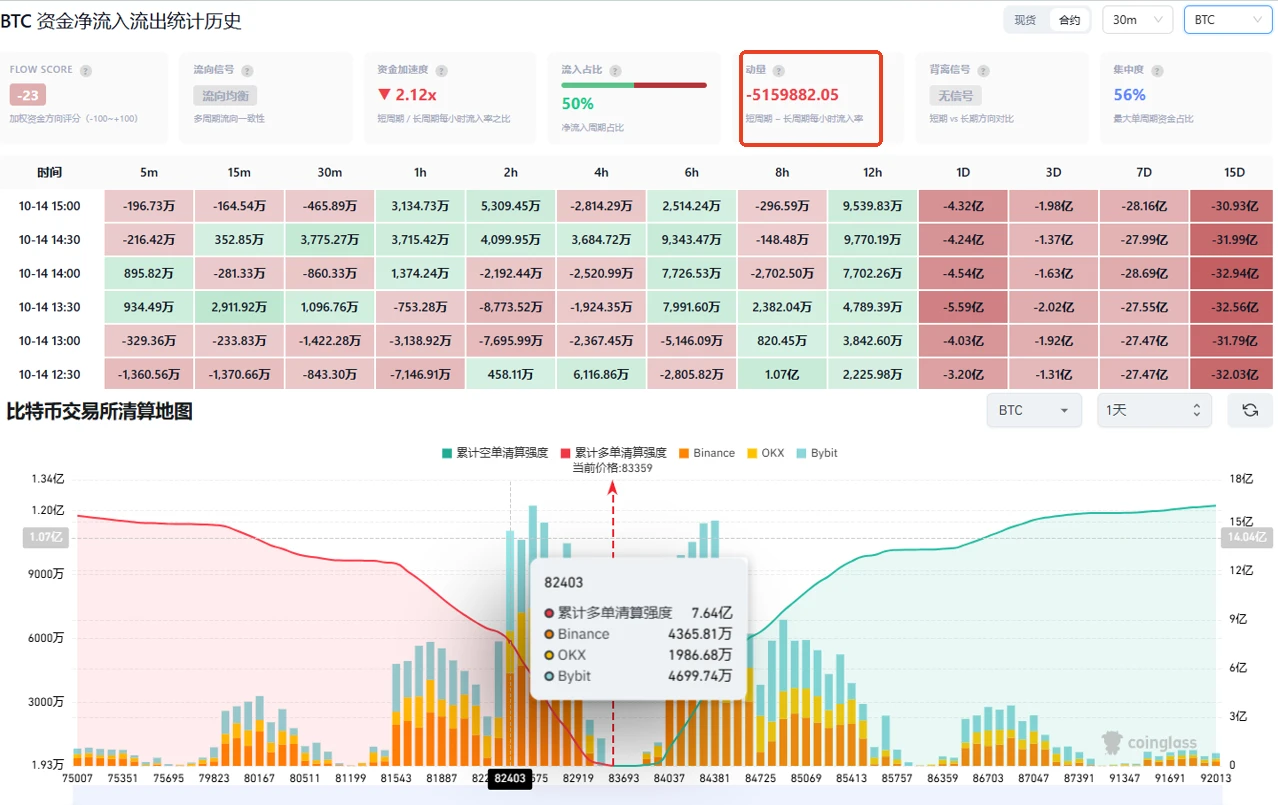Toggle the 累计空单清算强度 legend series
Image resolution: width=1278 pixels, height=805 pixels.
(x=495, y=453)
